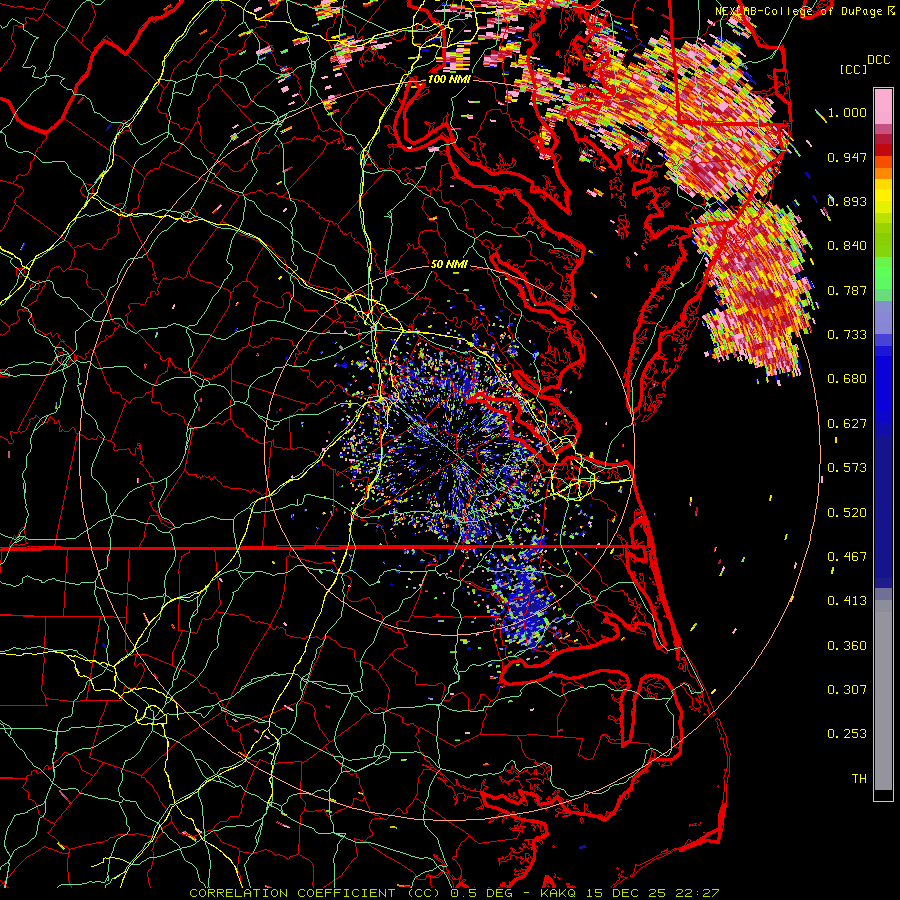Select the 0.947 value on the scale

click(847, 157)
